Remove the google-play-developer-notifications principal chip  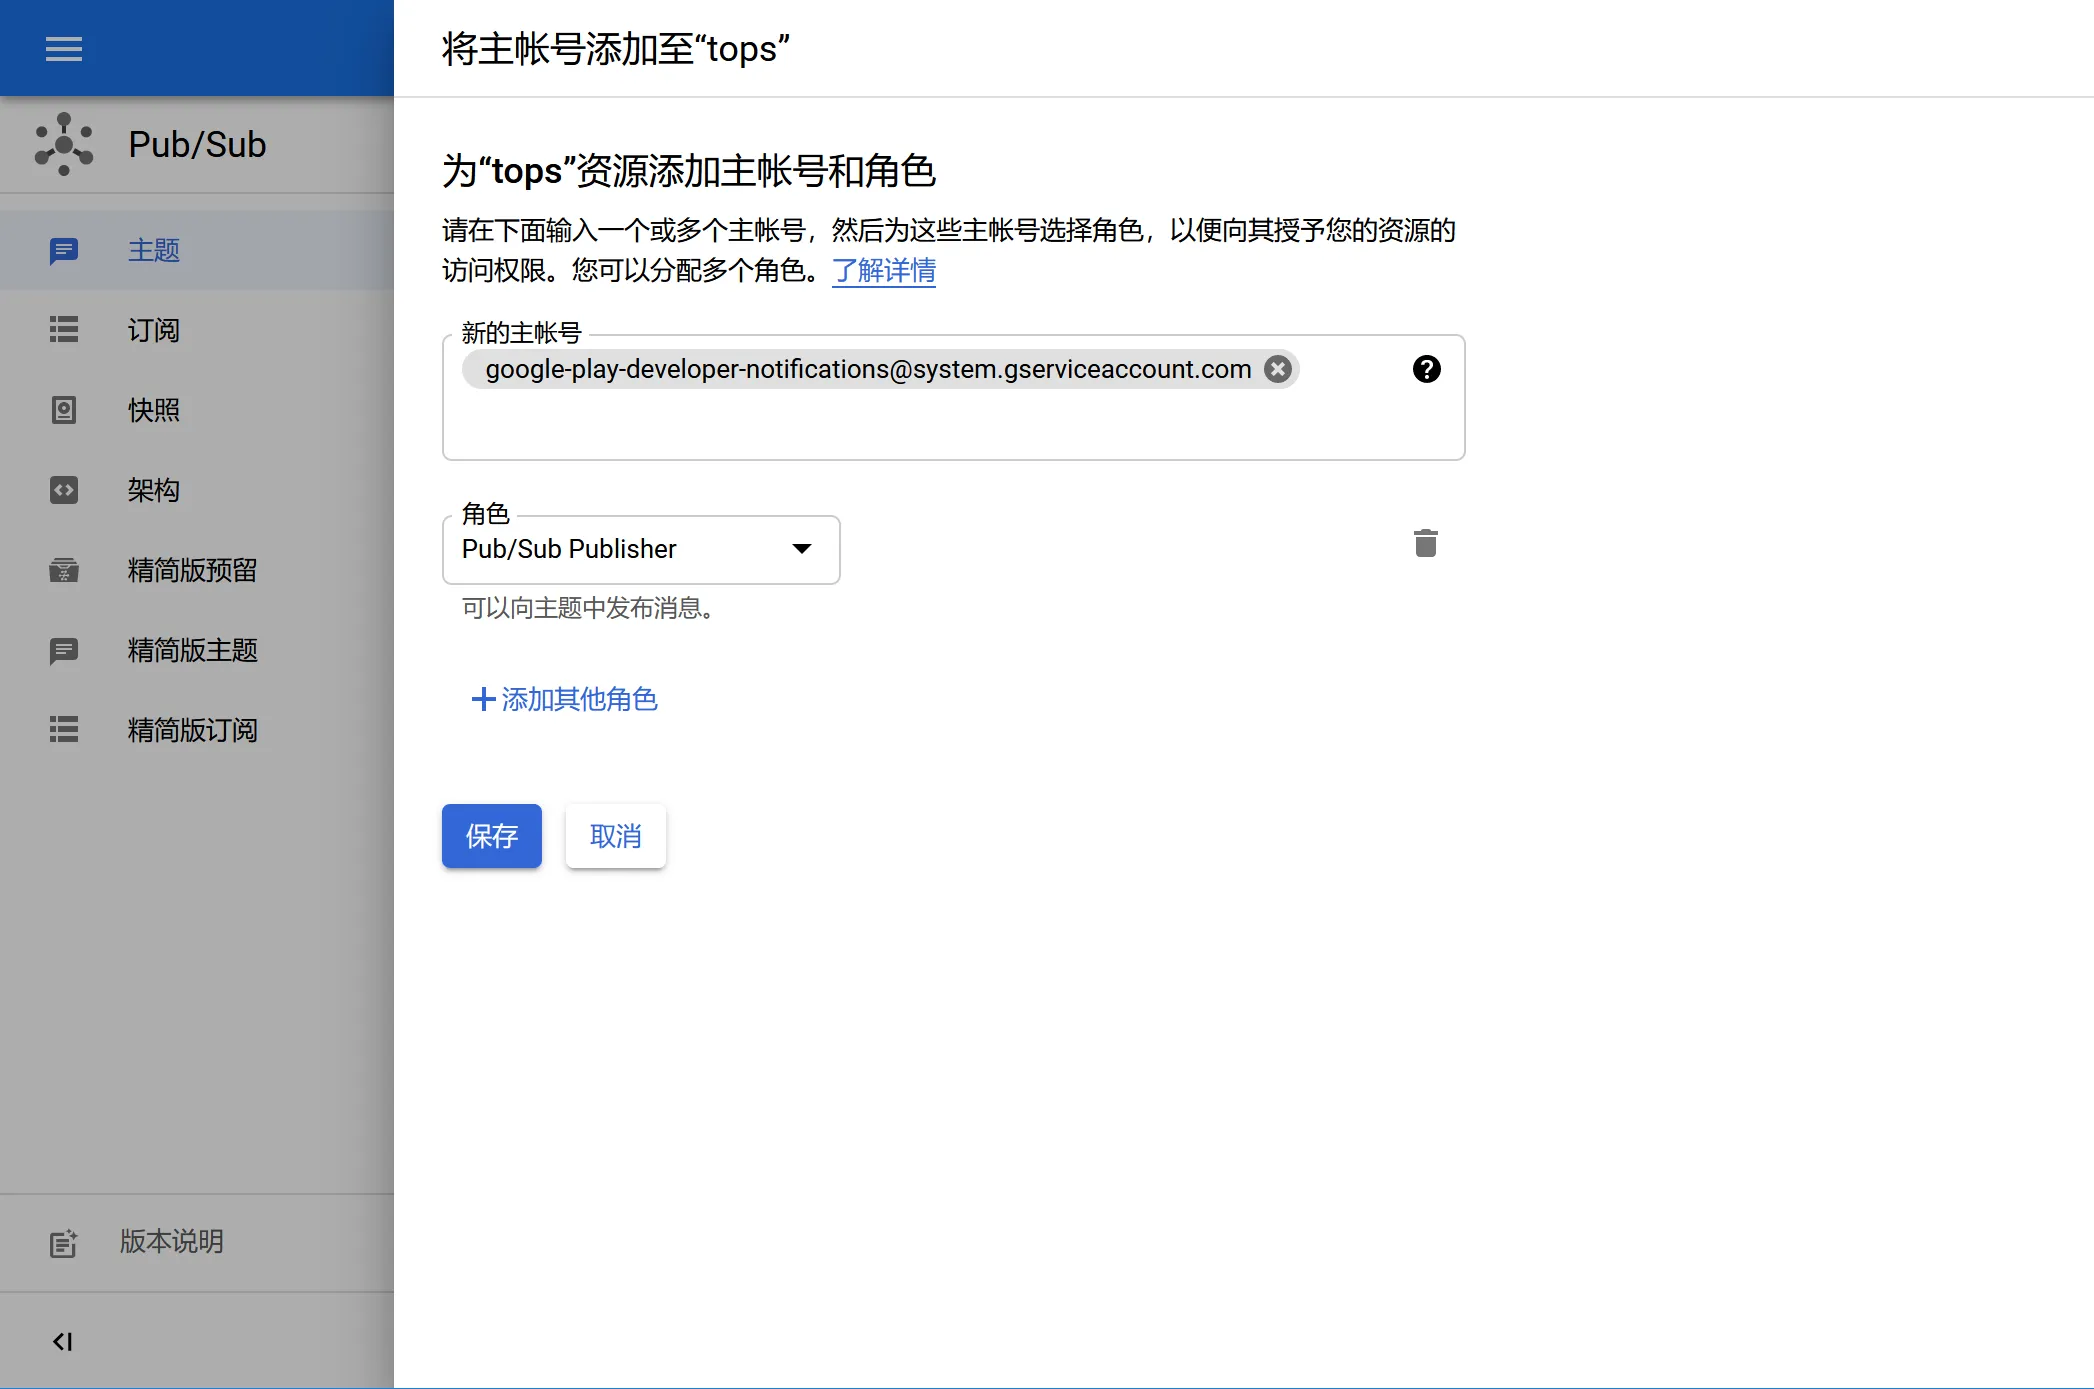click(x=1278, y=369)
